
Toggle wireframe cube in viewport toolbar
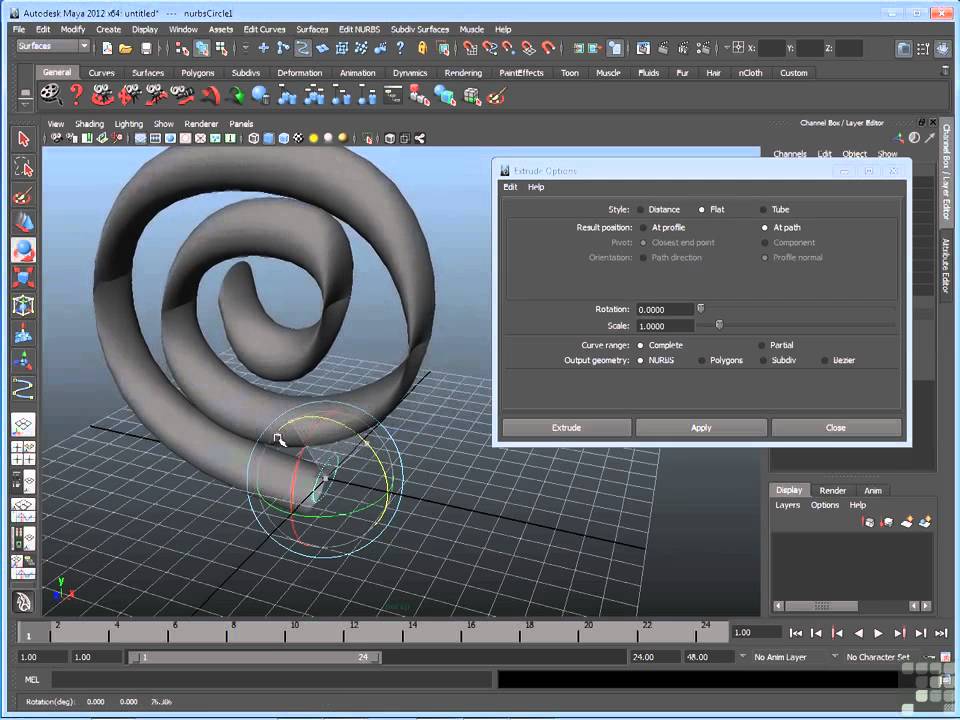click(x=253, y=138)
